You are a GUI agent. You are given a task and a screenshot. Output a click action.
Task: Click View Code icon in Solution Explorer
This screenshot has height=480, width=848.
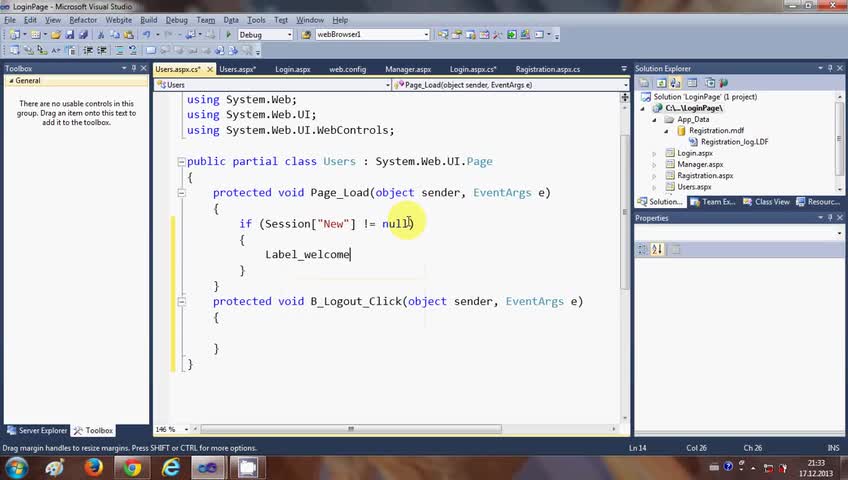tap(692, 83)
